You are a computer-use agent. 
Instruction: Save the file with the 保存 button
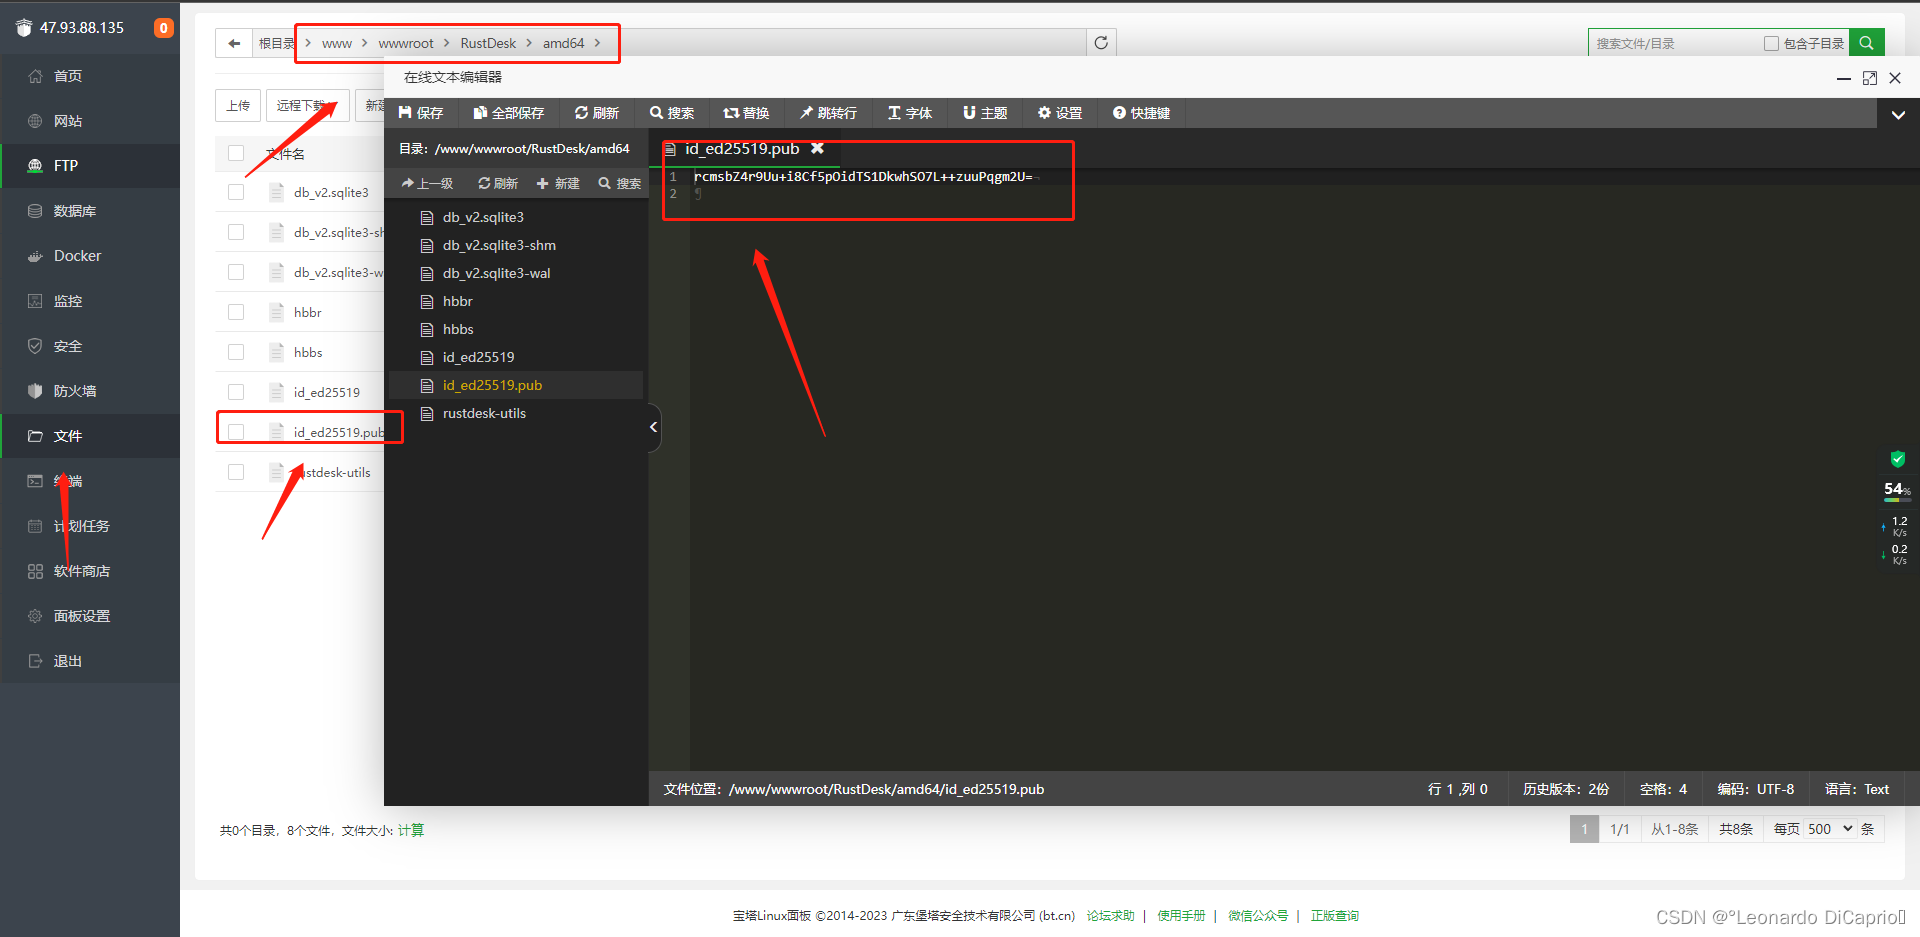[x=420, y=112]
